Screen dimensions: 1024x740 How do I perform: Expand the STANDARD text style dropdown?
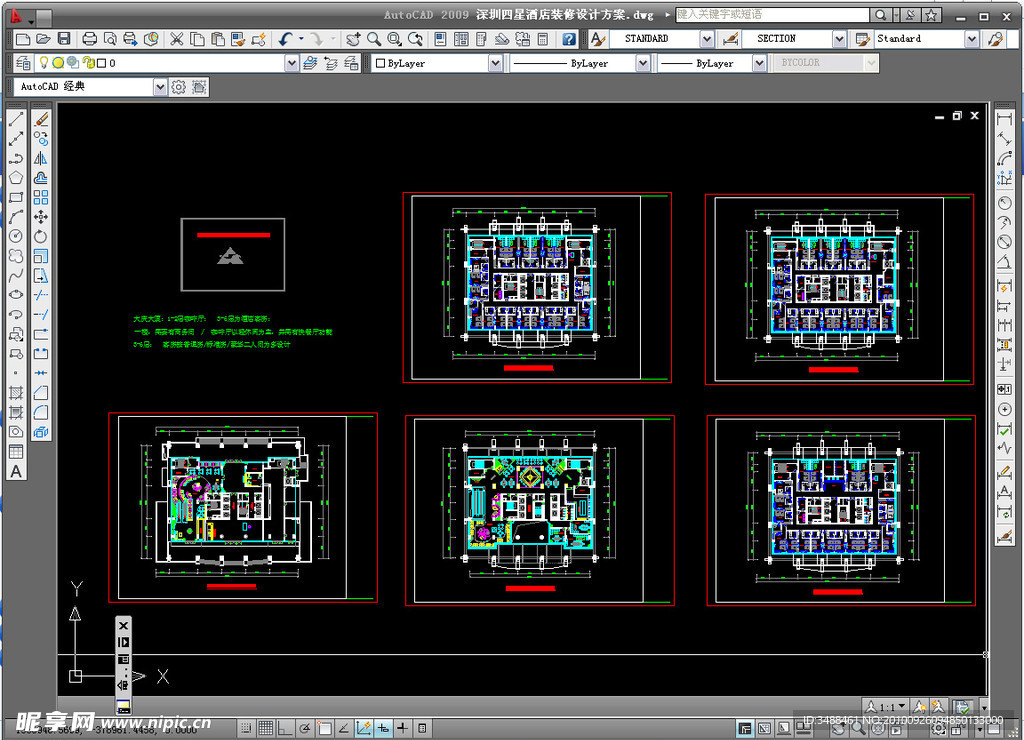coord(706,39)
